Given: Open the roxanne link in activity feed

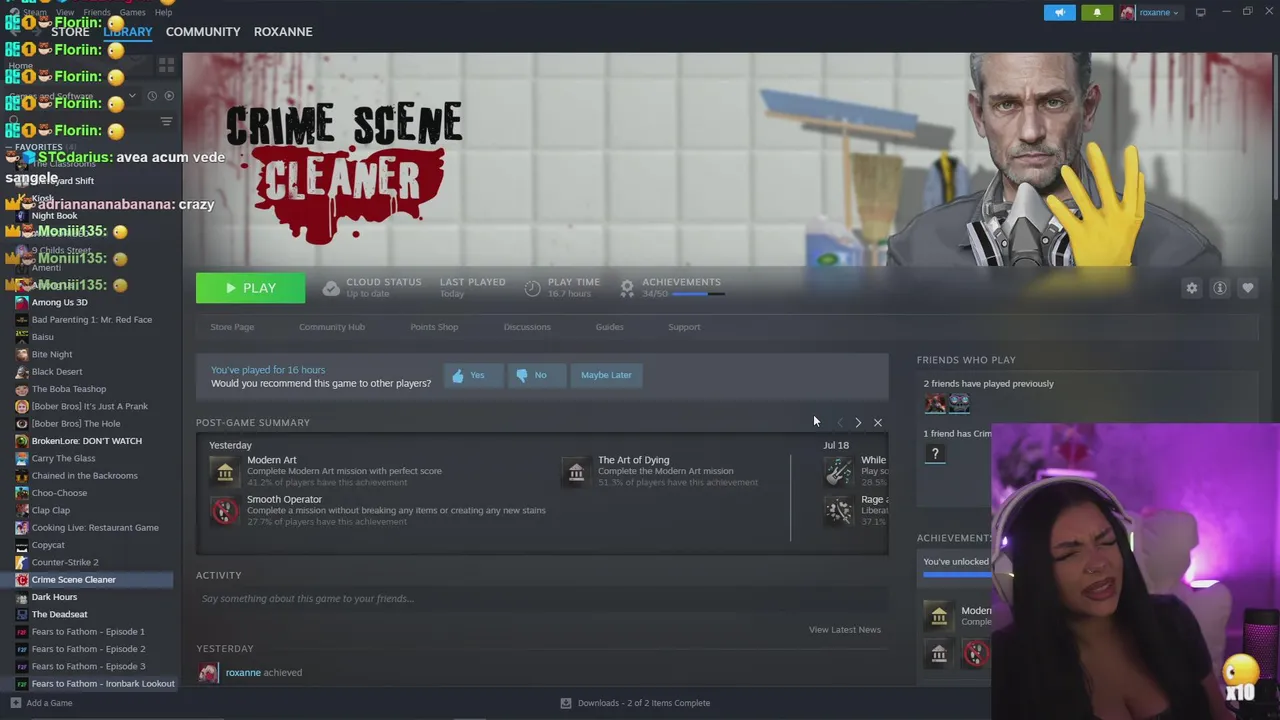Looking at the screenshot, I should pyautogui.click(x=243, y=673).
